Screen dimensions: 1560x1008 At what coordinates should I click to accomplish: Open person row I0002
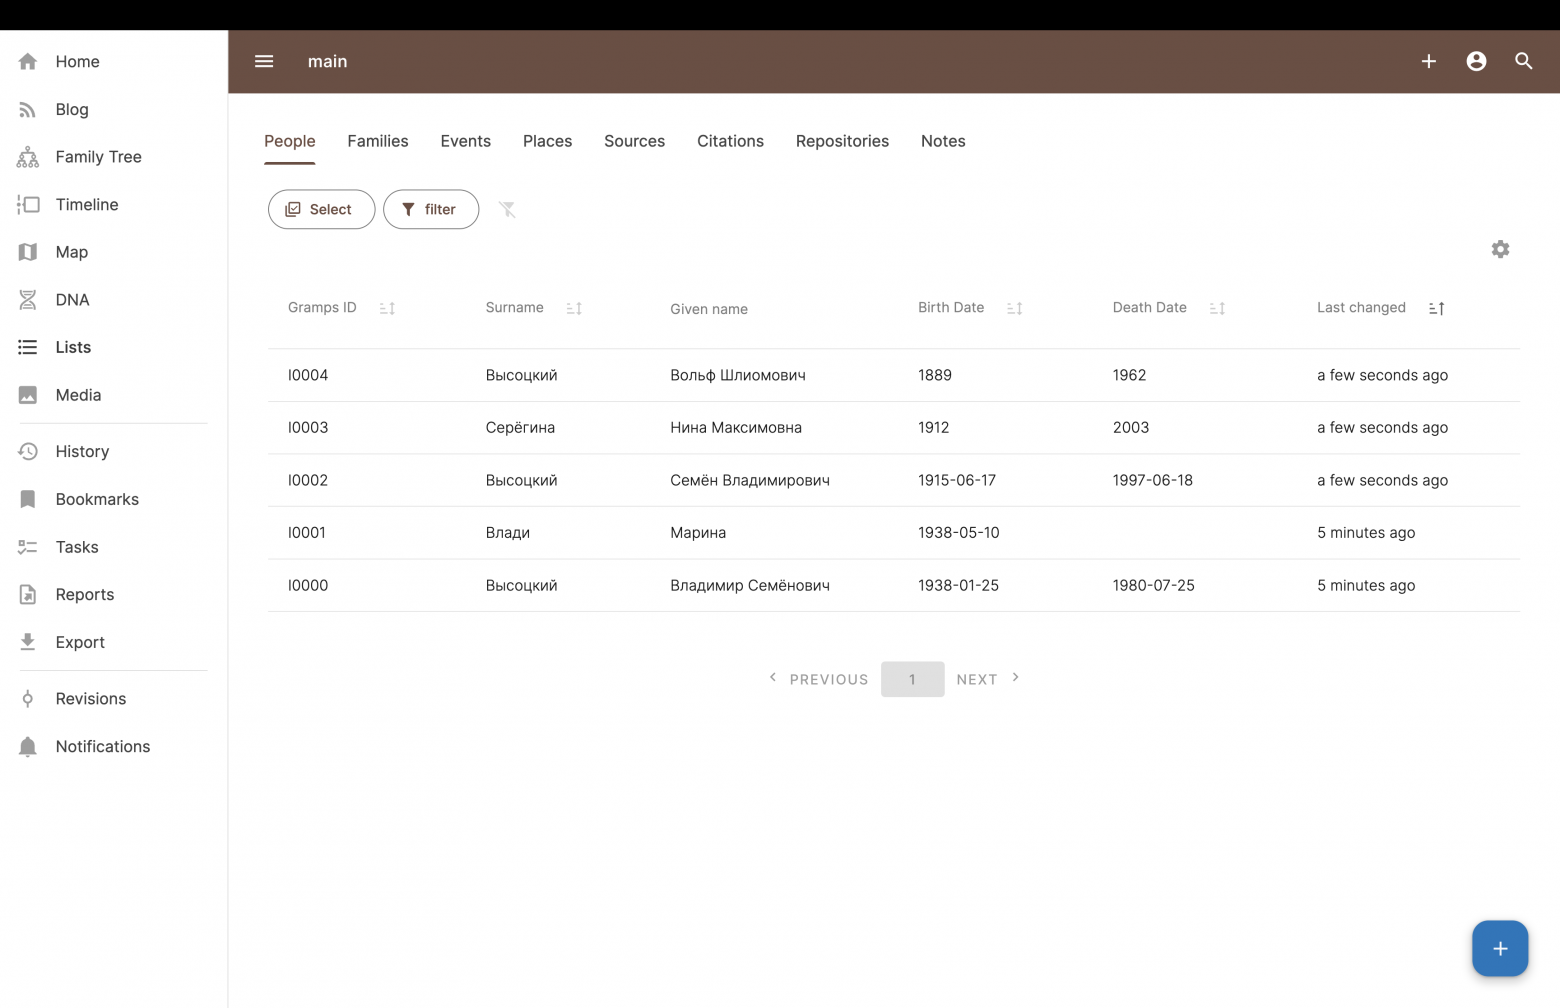coord(894,480)
